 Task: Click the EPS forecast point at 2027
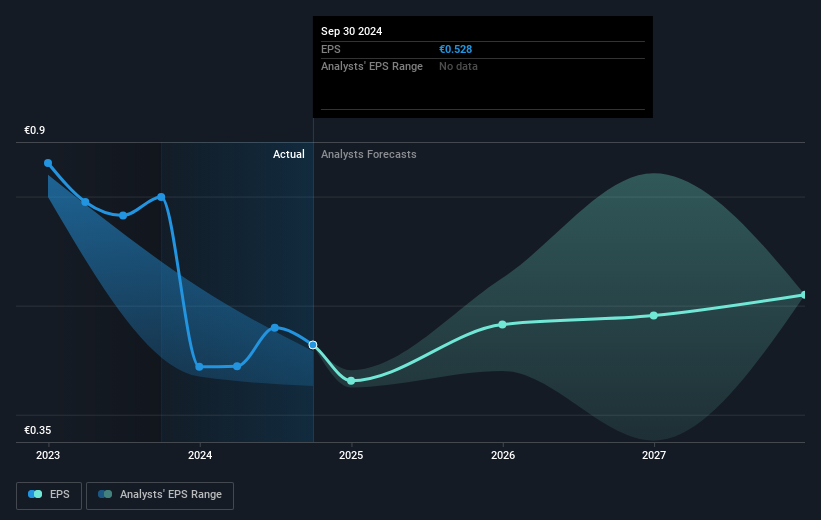pyautogui.click(x=654, y=315)
